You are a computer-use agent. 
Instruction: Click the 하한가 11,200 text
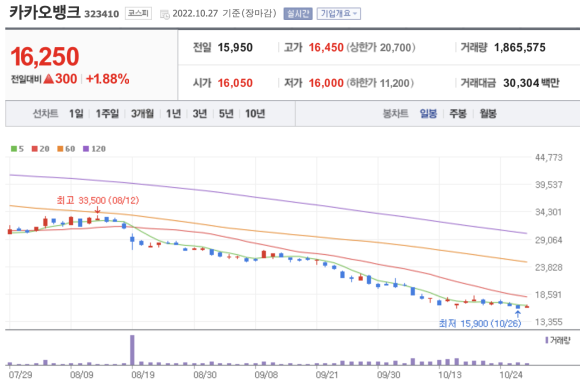click(380, 83)
